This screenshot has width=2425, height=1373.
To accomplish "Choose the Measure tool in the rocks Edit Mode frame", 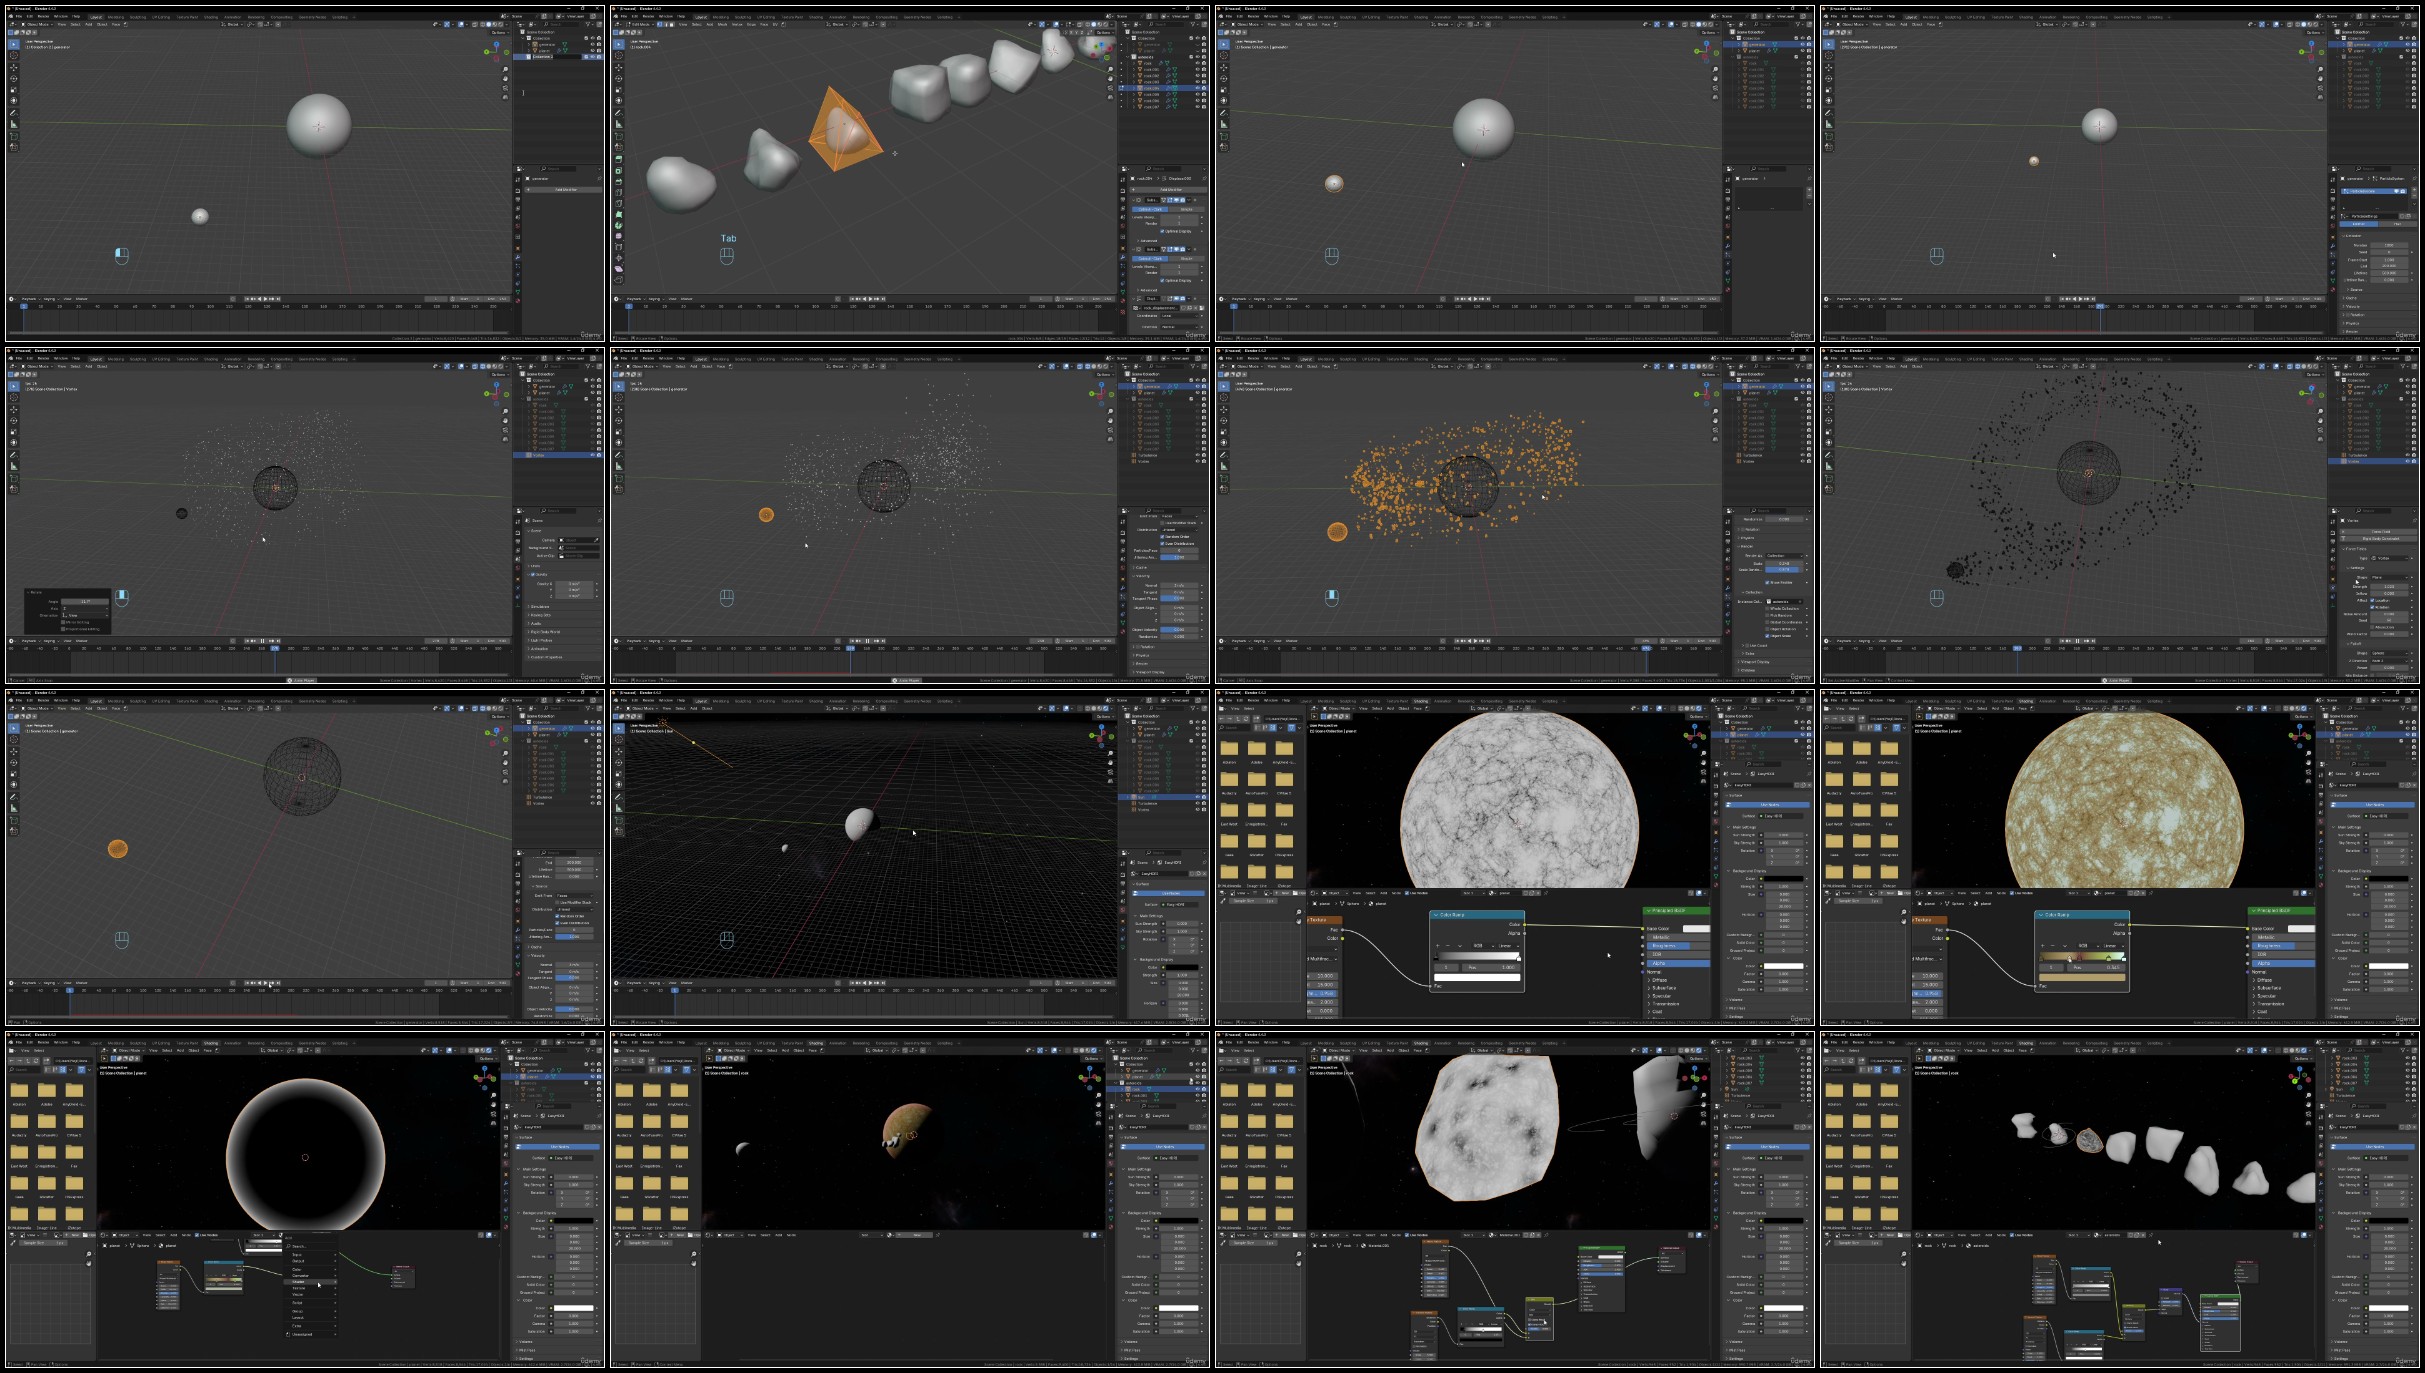I will click(619, 124).
